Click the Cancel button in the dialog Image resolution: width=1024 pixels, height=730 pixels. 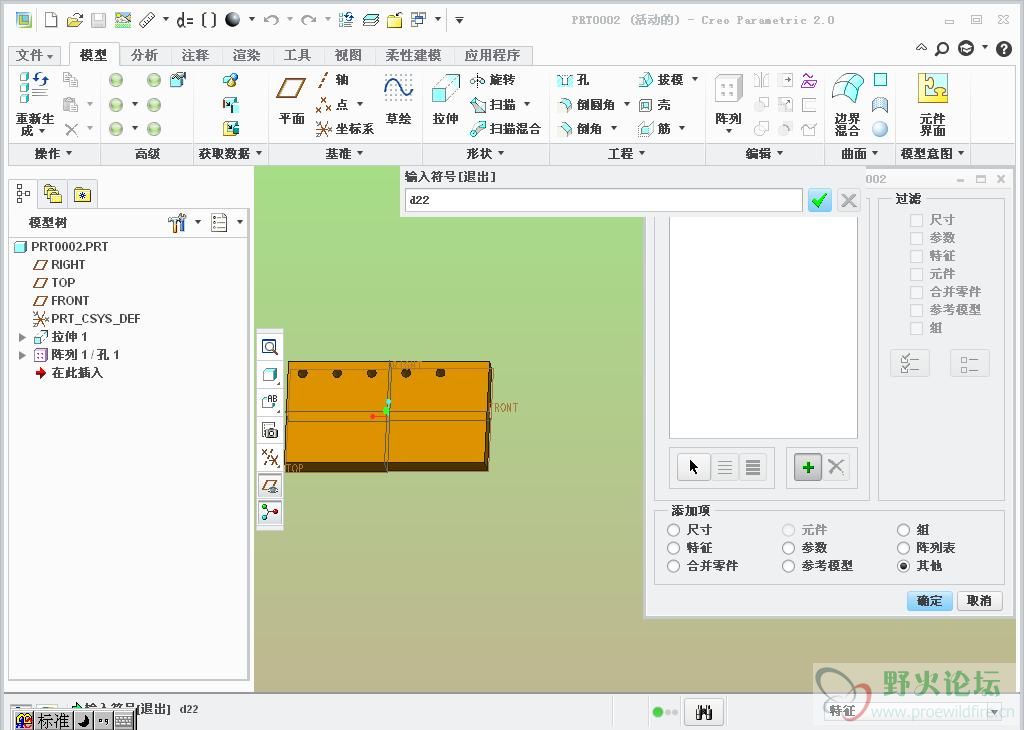point(979,601)
